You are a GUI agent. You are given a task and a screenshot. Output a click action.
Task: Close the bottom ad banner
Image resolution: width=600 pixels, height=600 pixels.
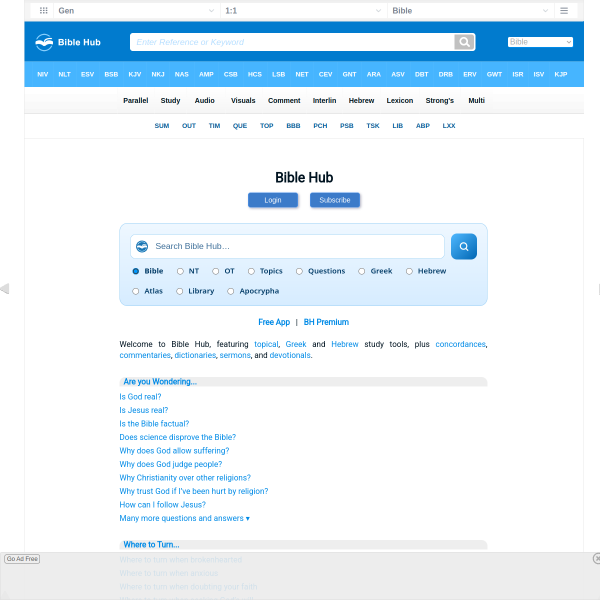pos(596,559)
